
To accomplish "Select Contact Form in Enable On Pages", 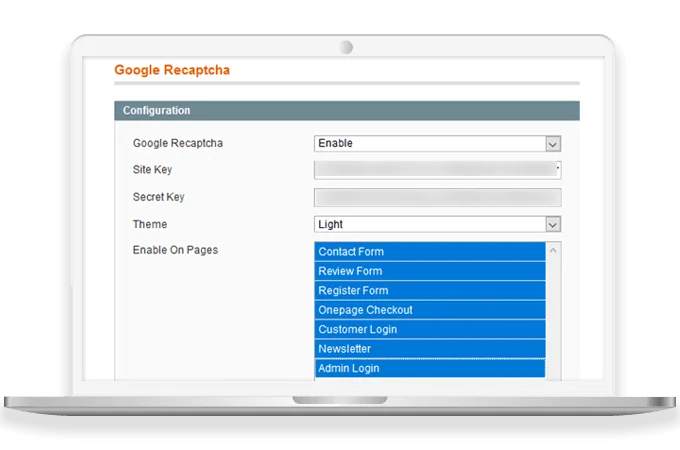I will (430, 251).
